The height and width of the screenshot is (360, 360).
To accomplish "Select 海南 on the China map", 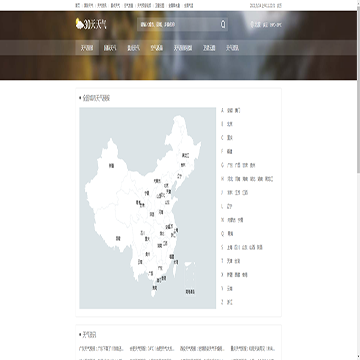I will (x=155, y=287).
